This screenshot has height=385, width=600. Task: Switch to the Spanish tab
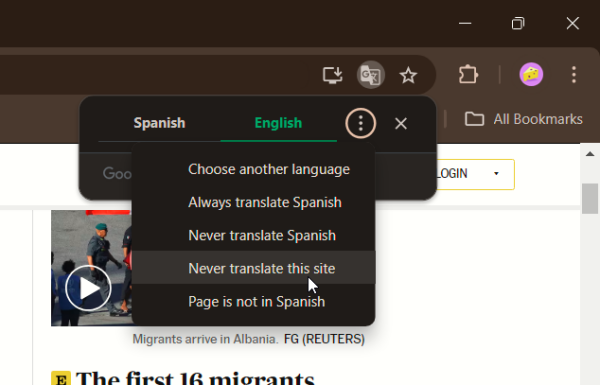[159, 123]
